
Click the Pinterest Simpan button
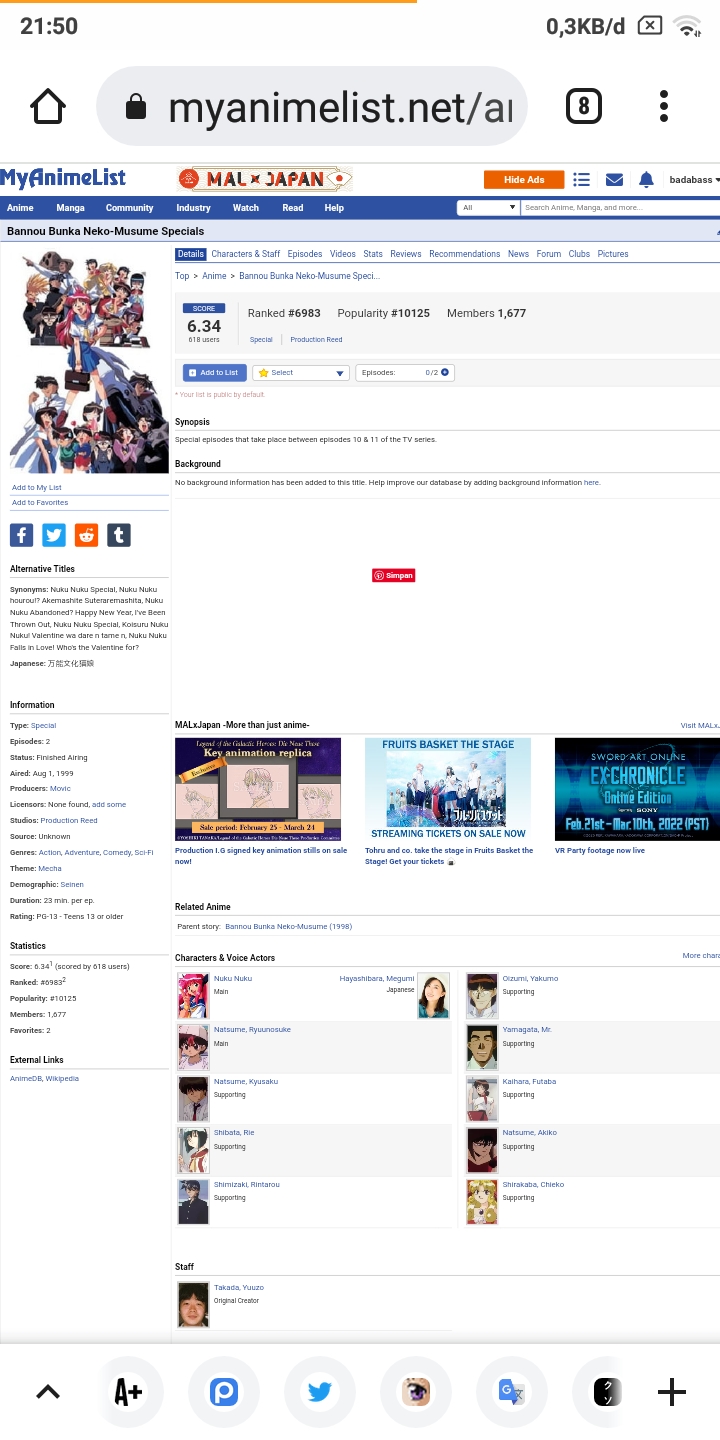point(393,575)
